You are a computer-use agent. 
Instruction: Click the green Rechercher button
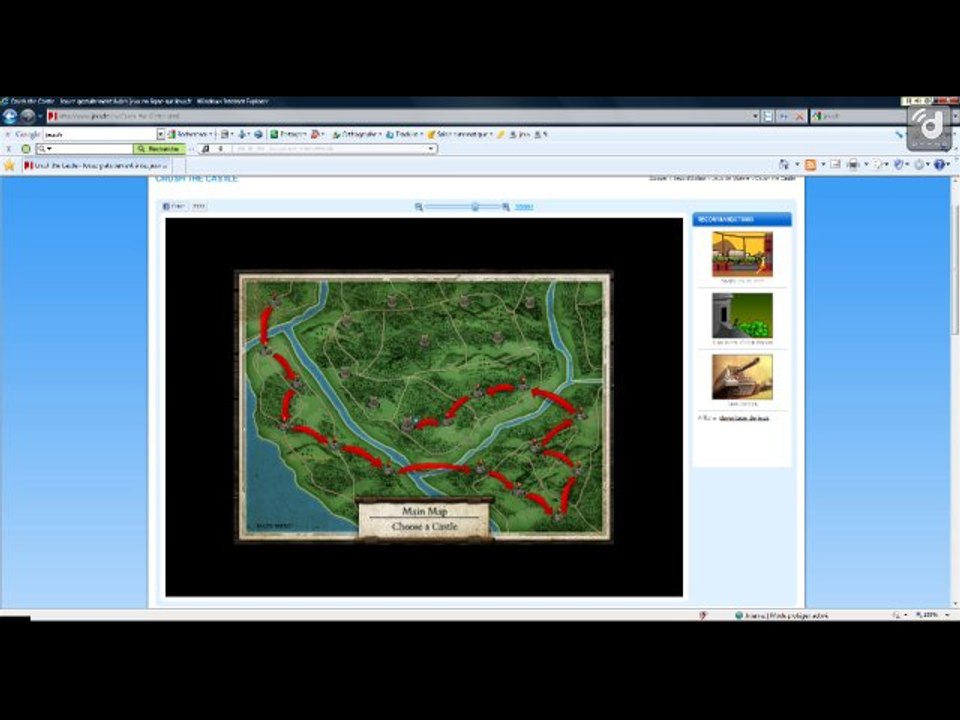tap(159, 149)
